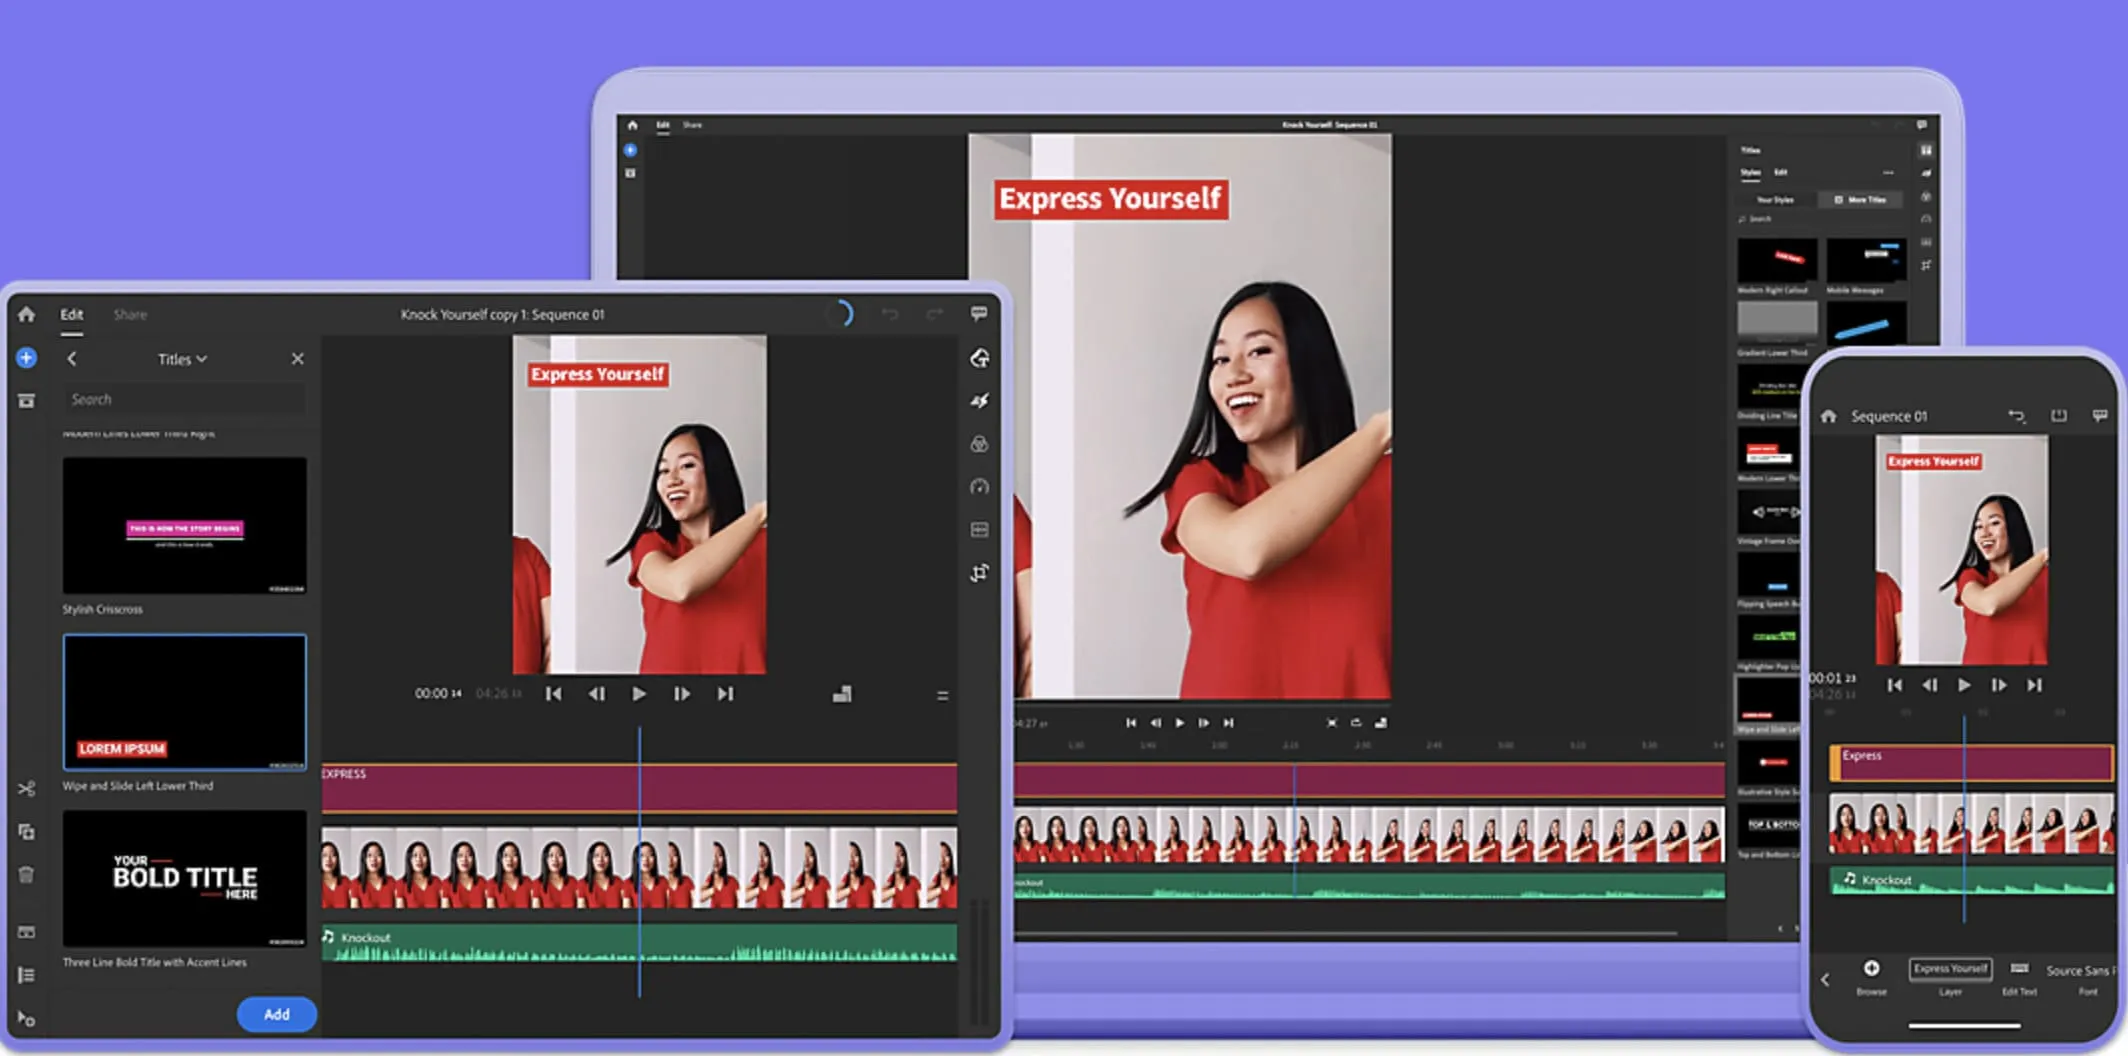
Task: Click the blue Add button on tablet
Action: pyautogui.click(x=277, y=1014)
